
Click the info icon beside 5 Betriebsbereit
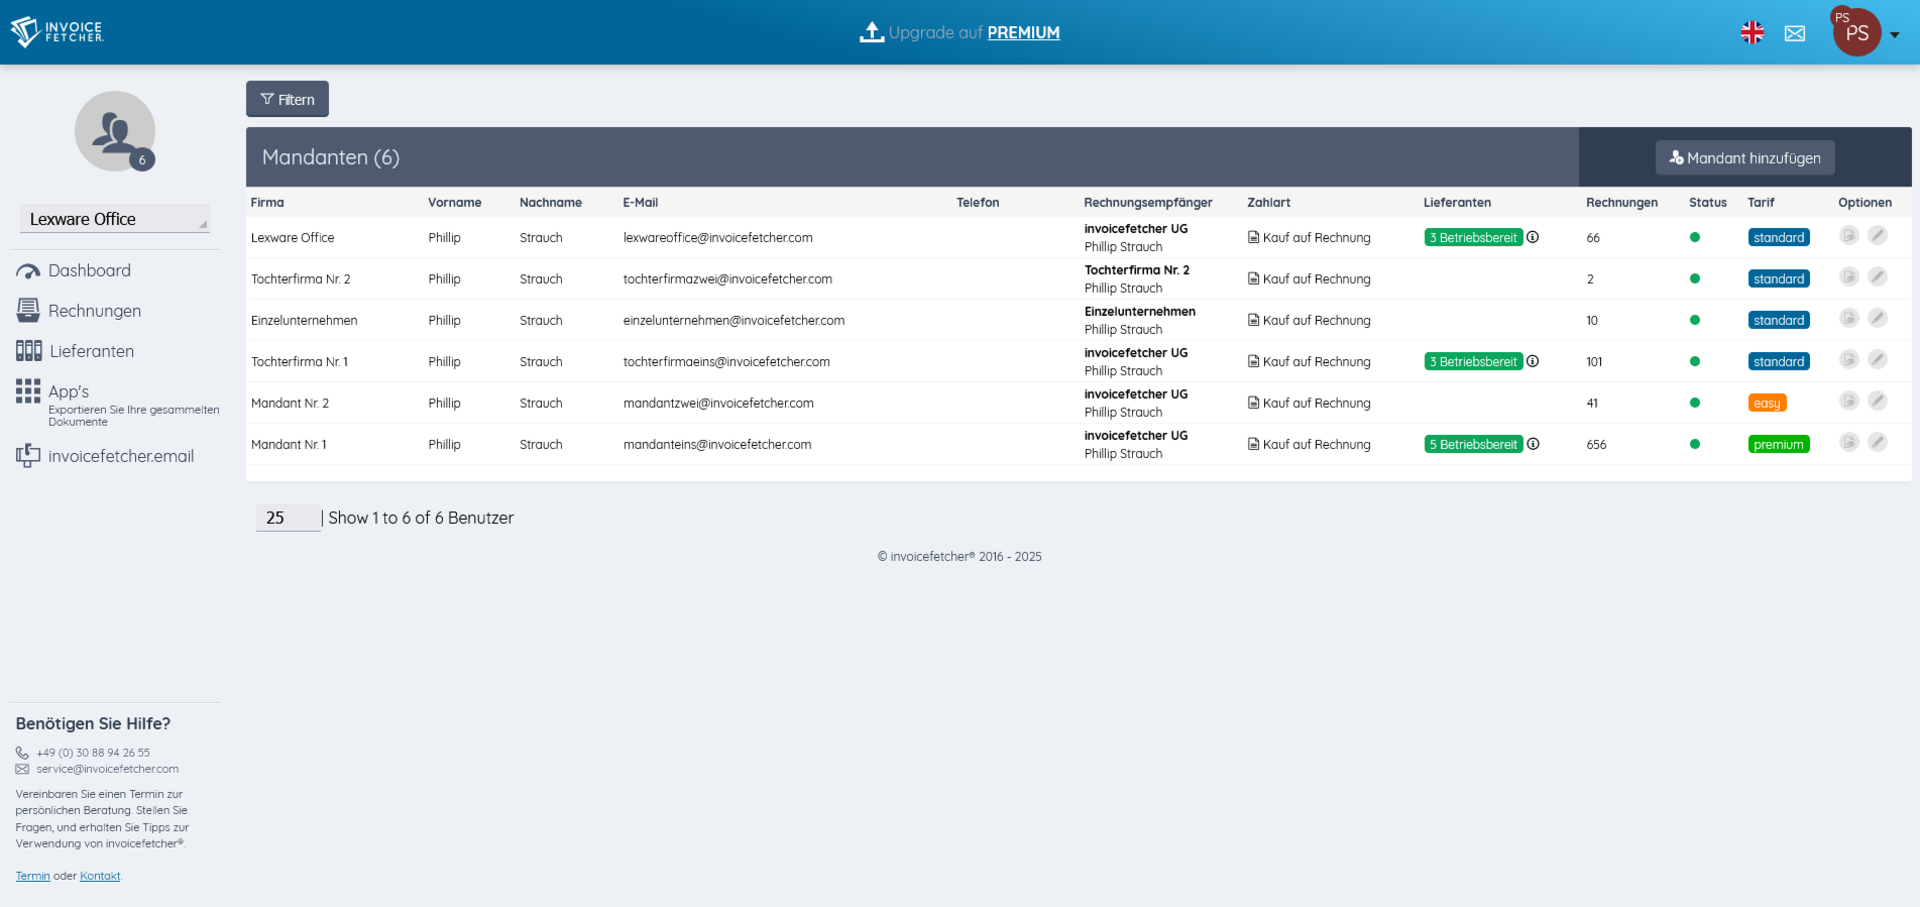point(1532,444)
